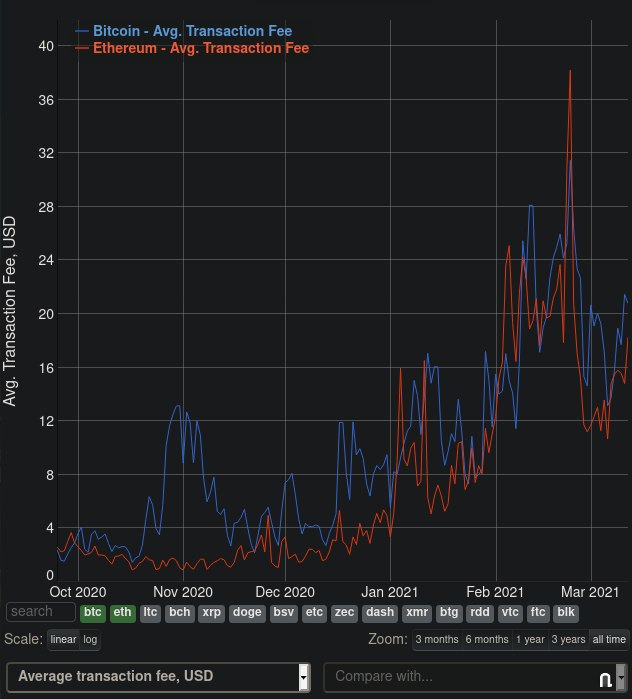Viewport: 632px width, 699px height.
Task: Click Ethereum - Avg. Transaction Fee legend
Action: [201, 48]
